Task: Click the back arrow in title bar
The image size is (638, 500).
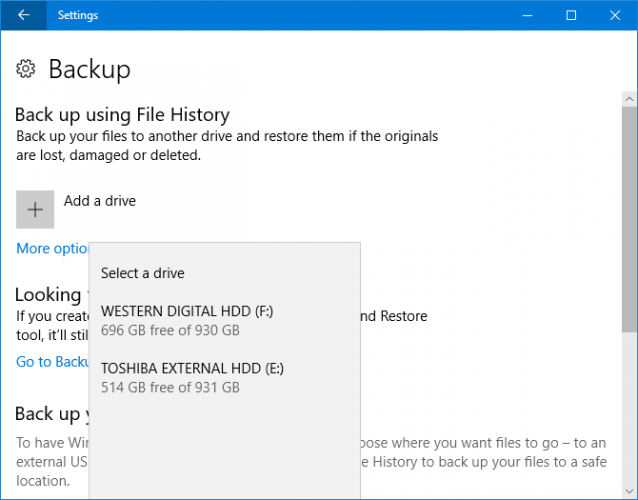Action: (x=23, y=15)
